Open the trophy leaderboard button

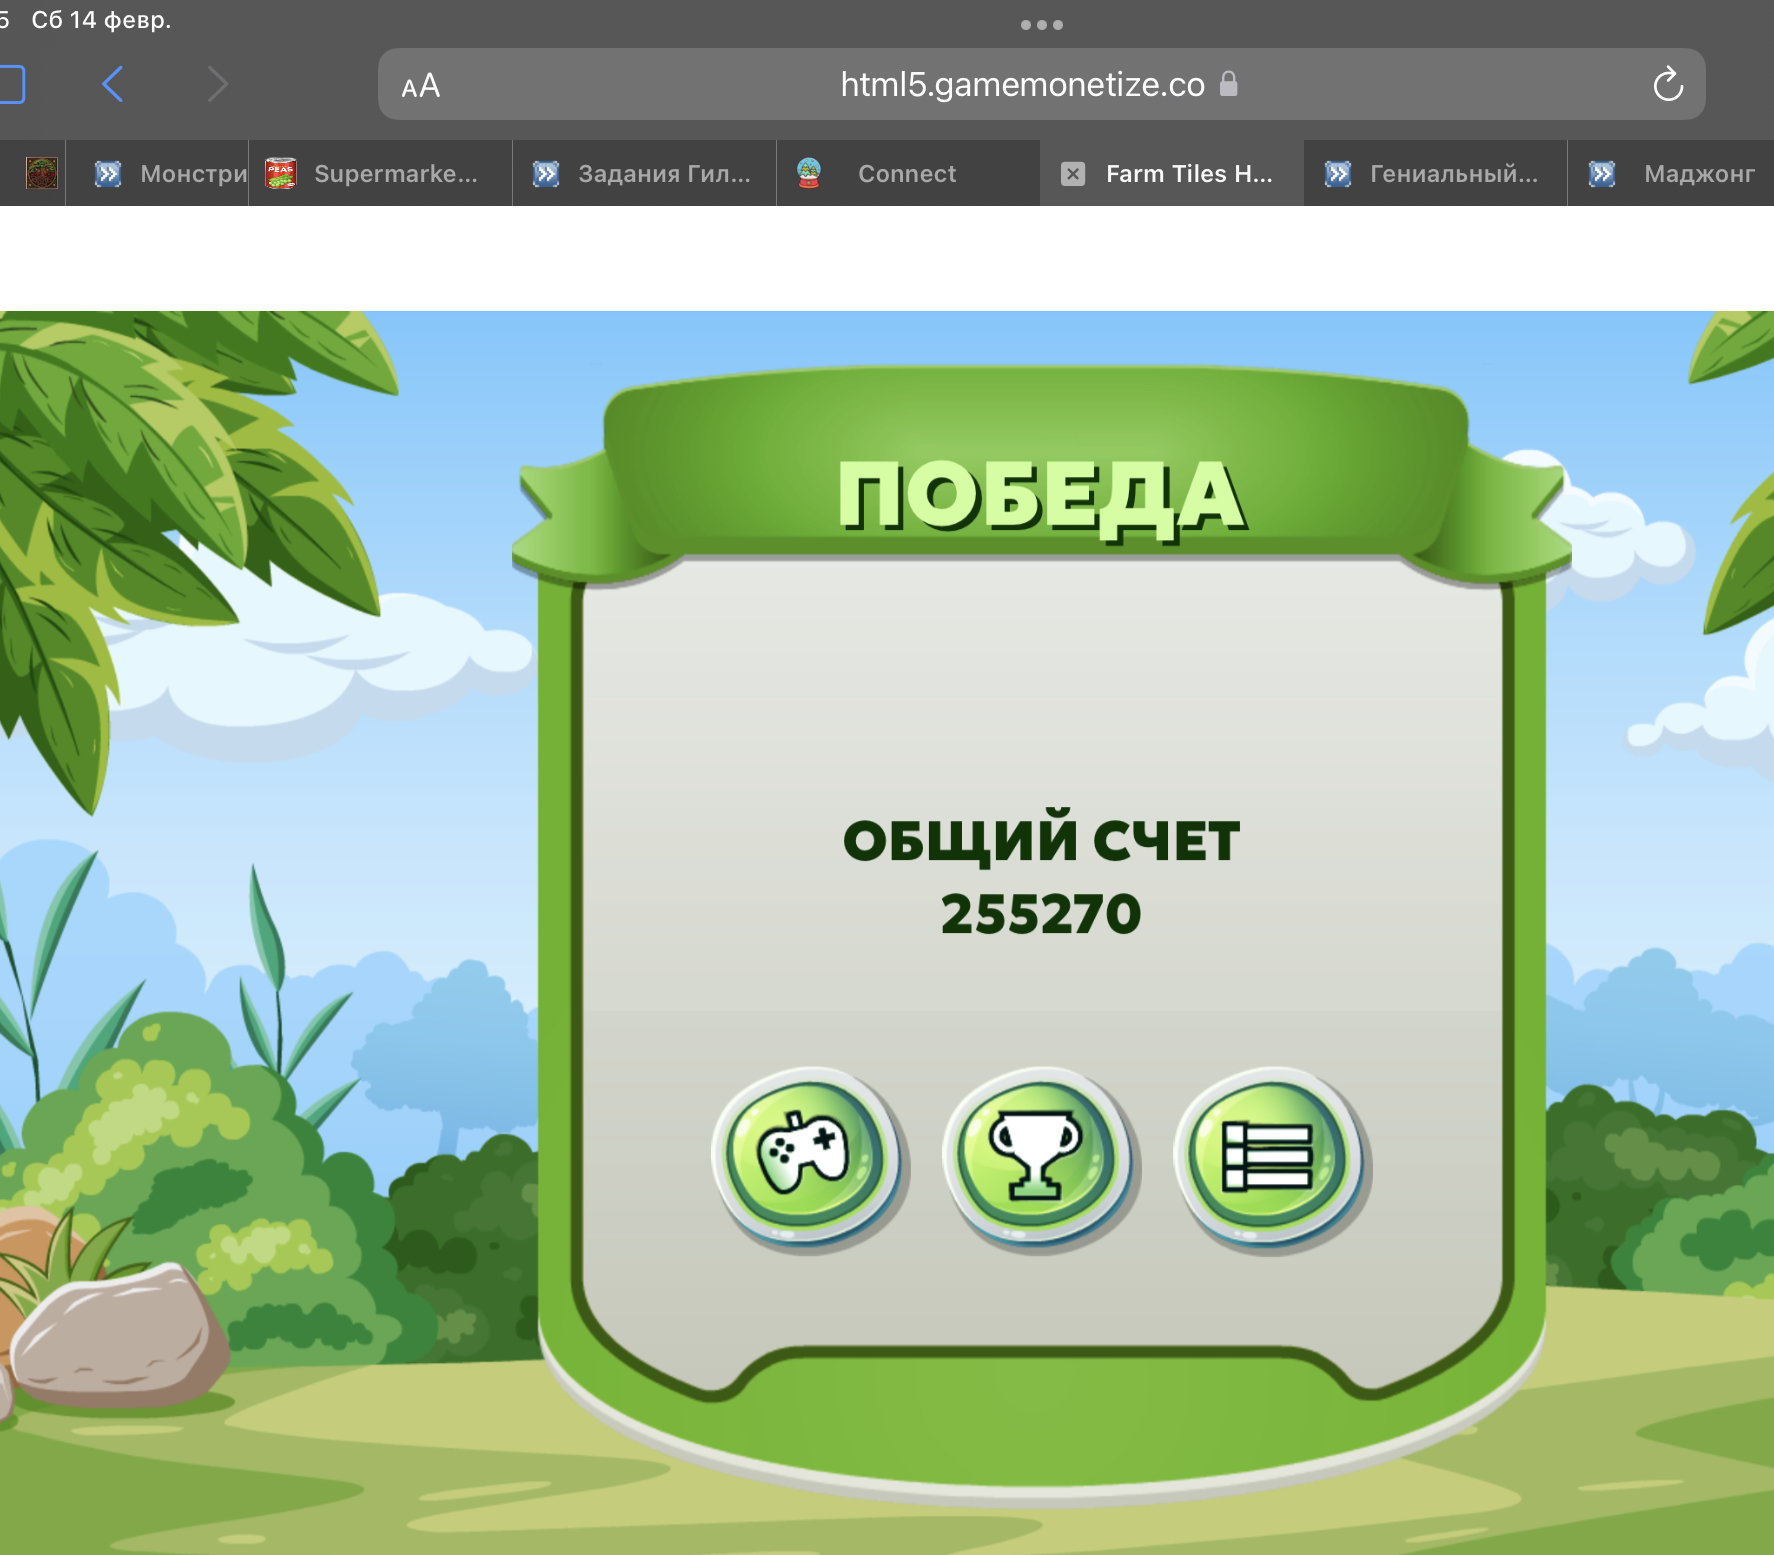[1039, 1156]
